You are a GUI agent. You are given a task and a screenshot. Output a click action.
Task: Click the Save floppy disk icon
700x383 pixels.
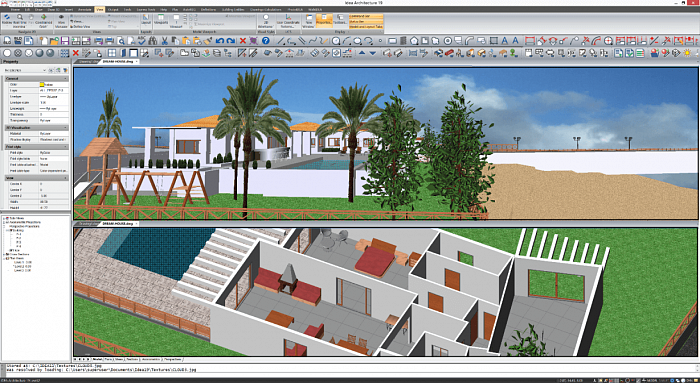65,41
